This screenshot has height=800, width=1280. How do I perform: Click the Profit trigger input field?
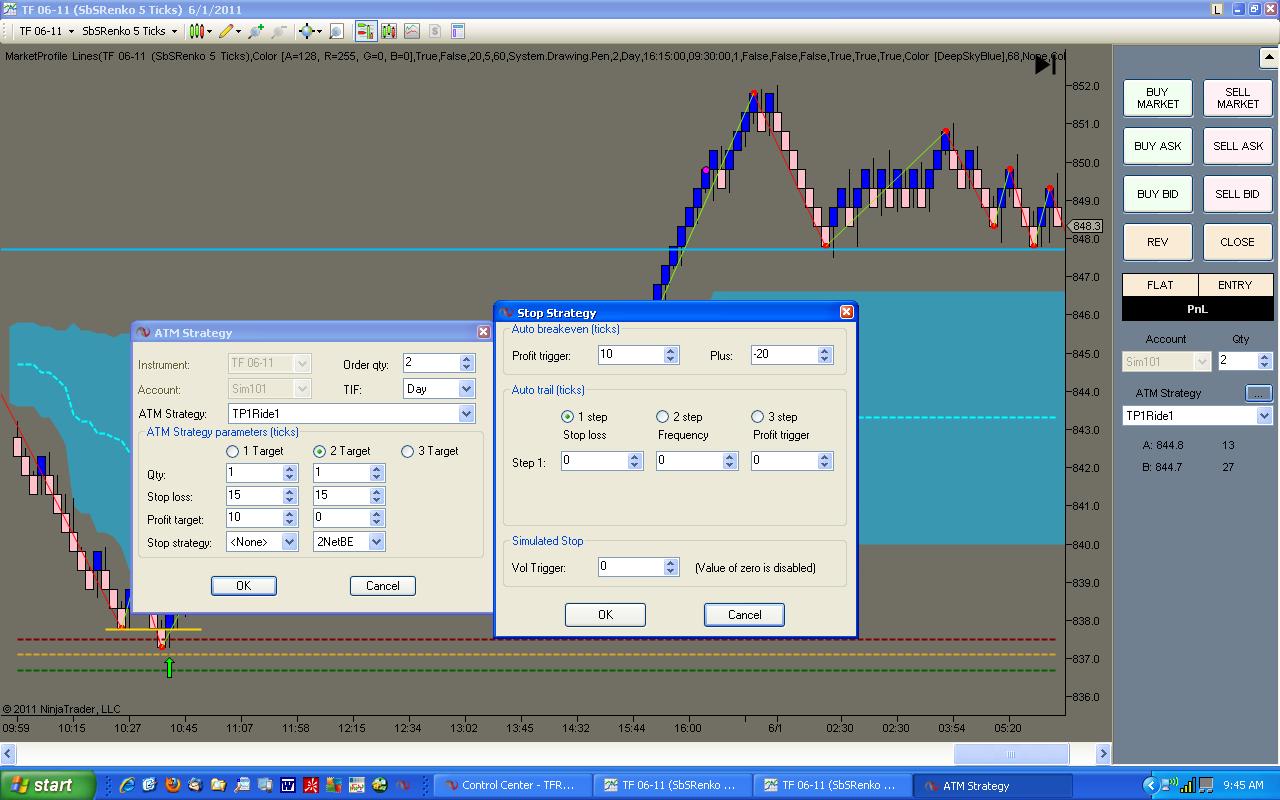[x=630, y=355]
